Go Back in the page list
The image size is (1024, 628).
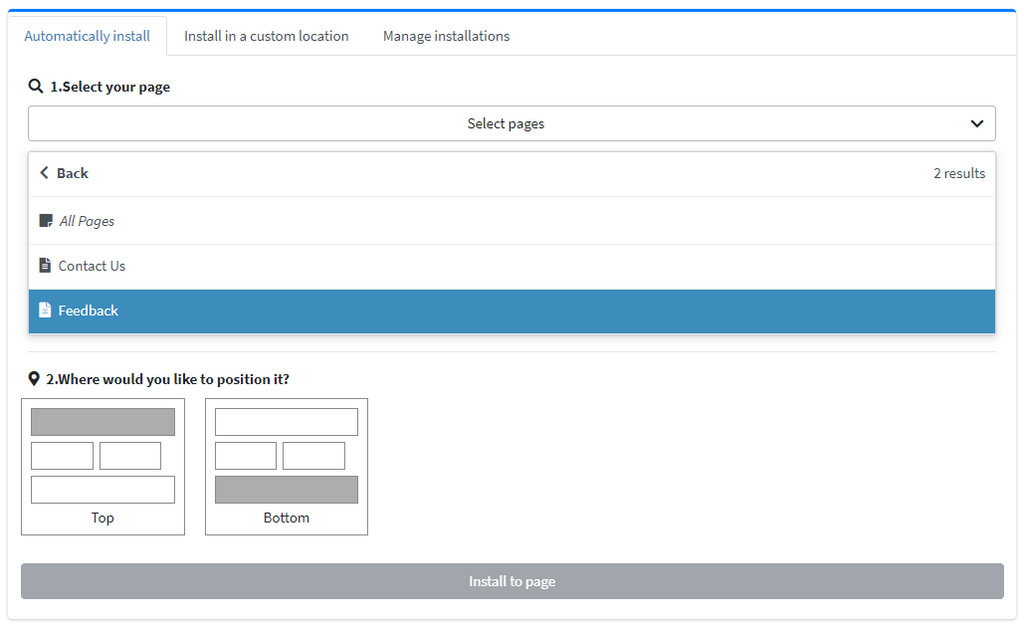tap(72, 173)
